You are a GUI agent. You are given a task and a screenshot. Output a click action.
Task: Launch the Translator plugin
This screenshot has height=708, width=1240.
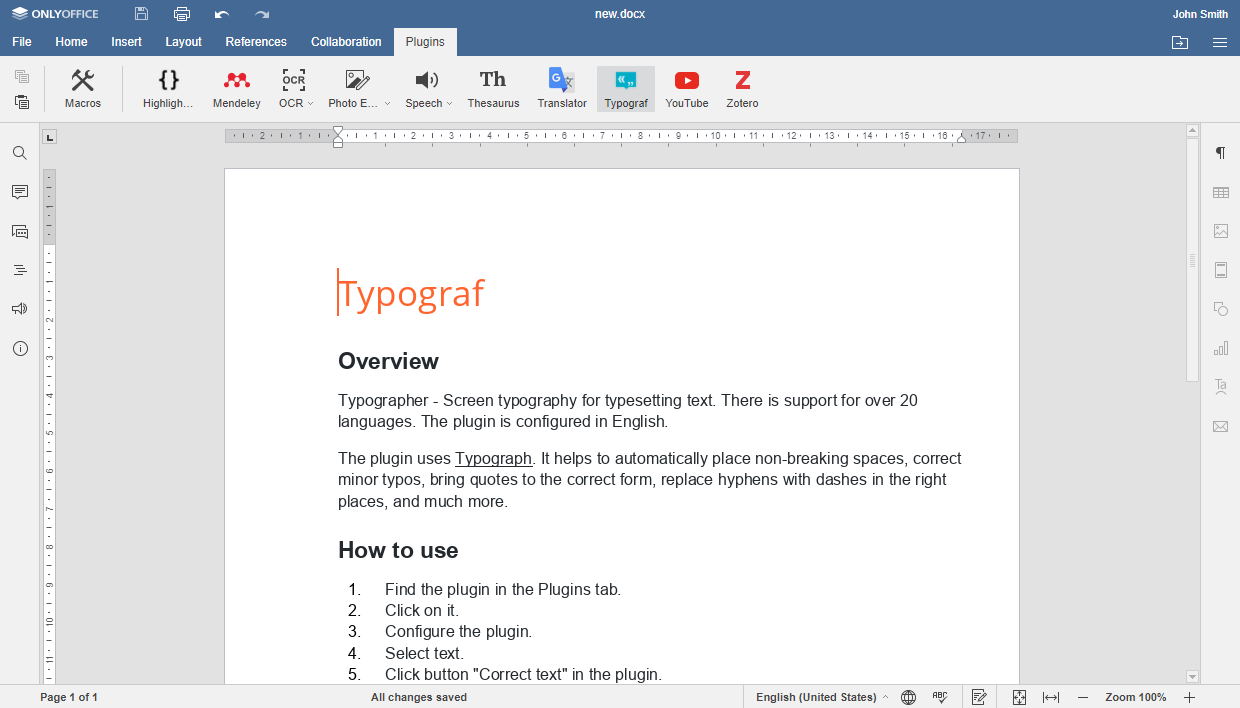(x=562, y=89)
